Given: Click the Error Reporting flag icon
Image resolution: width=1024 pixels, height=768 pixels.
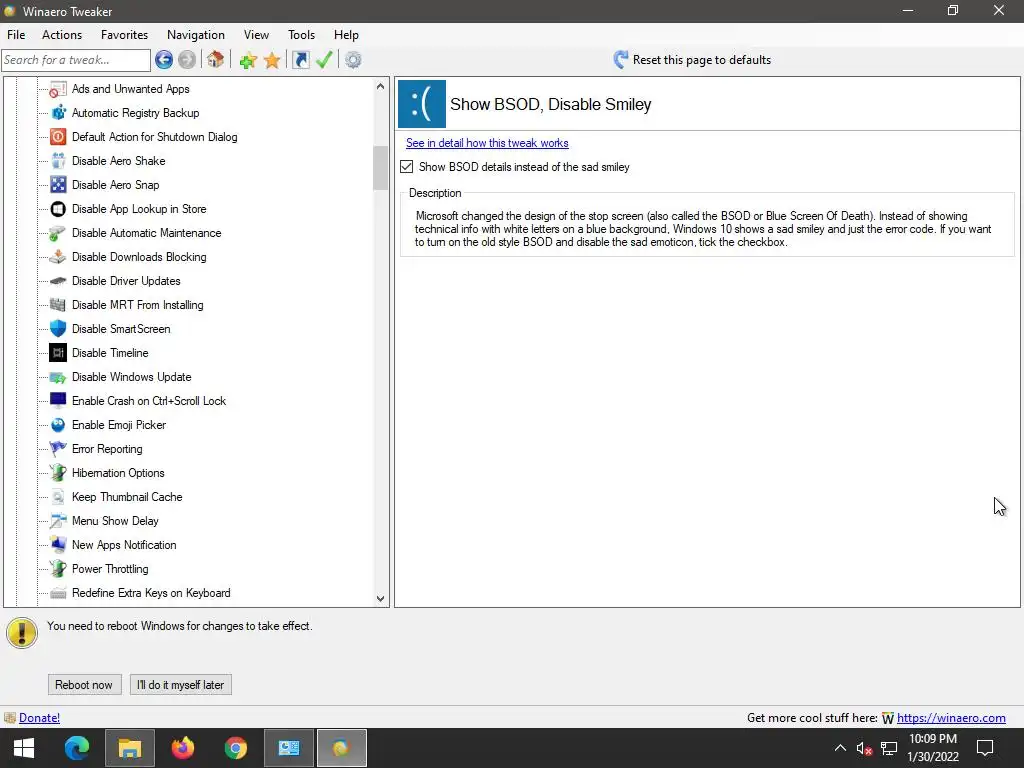Looking at the screenshot, I should (58, 449).
